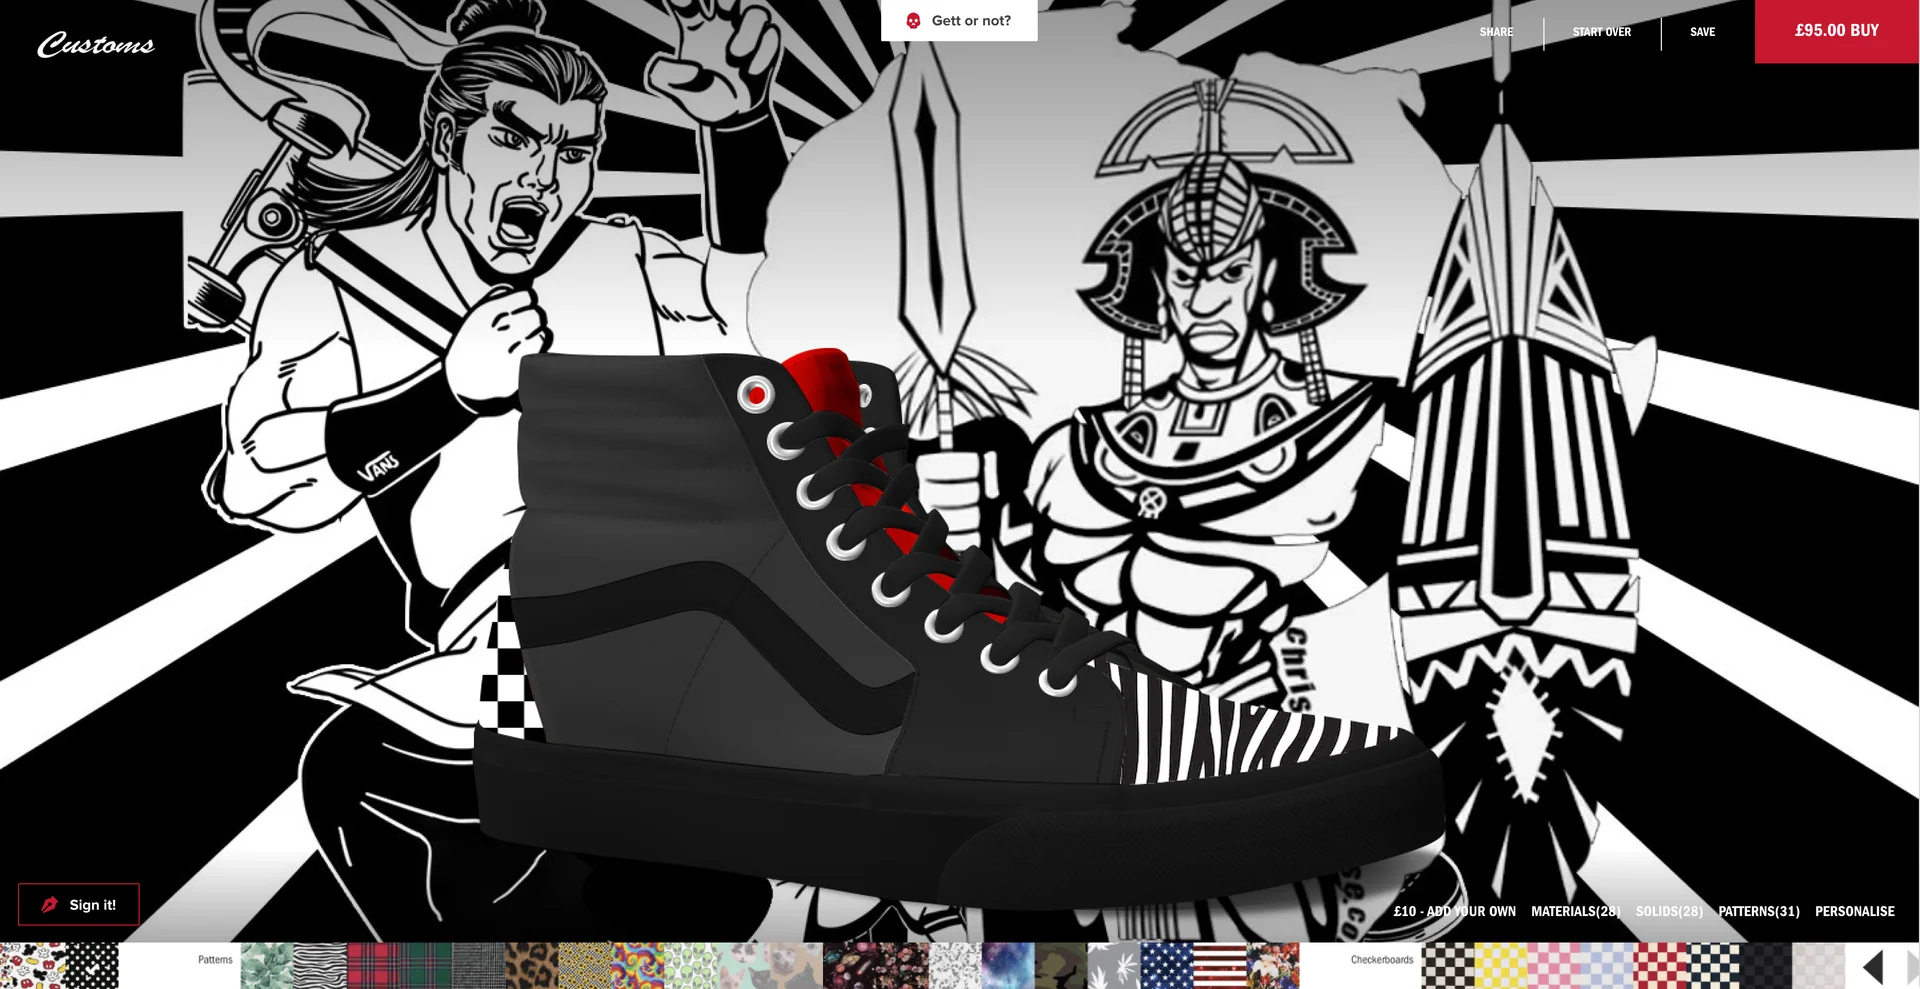Choose the rainbow tie-dye swatch

[638, 966]
